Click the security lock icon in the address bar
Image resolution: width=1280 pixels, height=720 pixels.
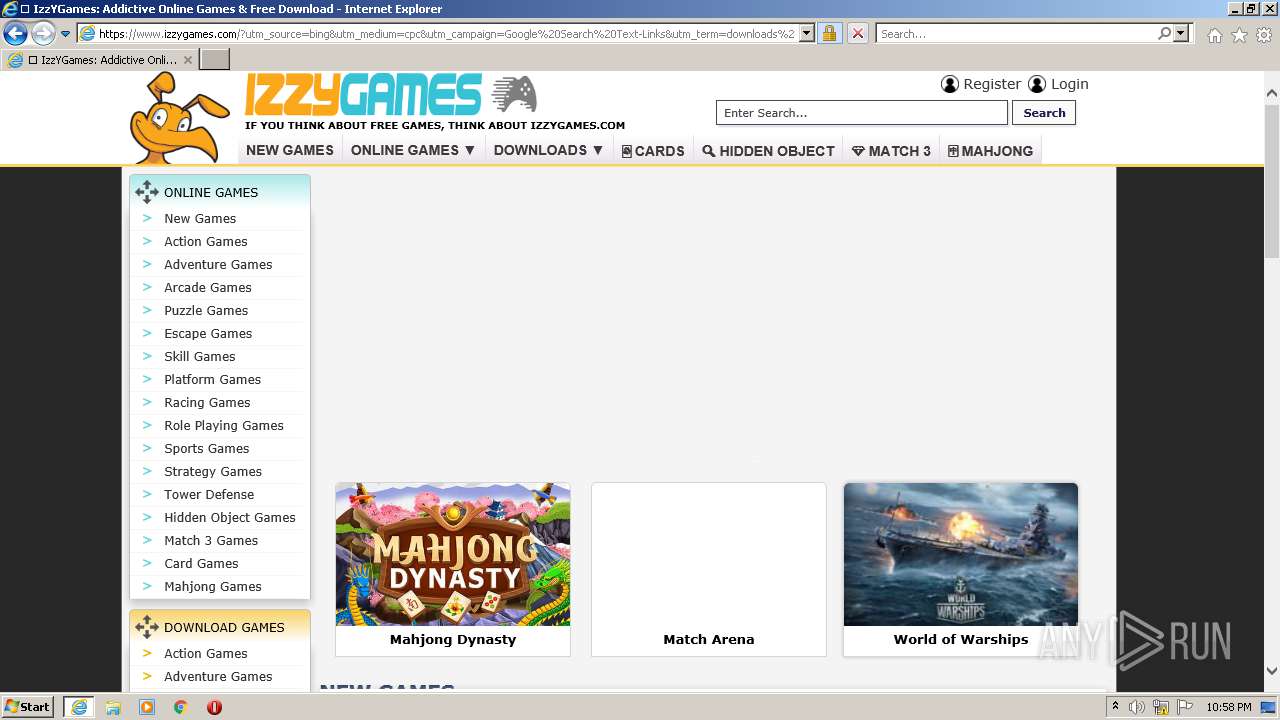[x=829, y=33]
